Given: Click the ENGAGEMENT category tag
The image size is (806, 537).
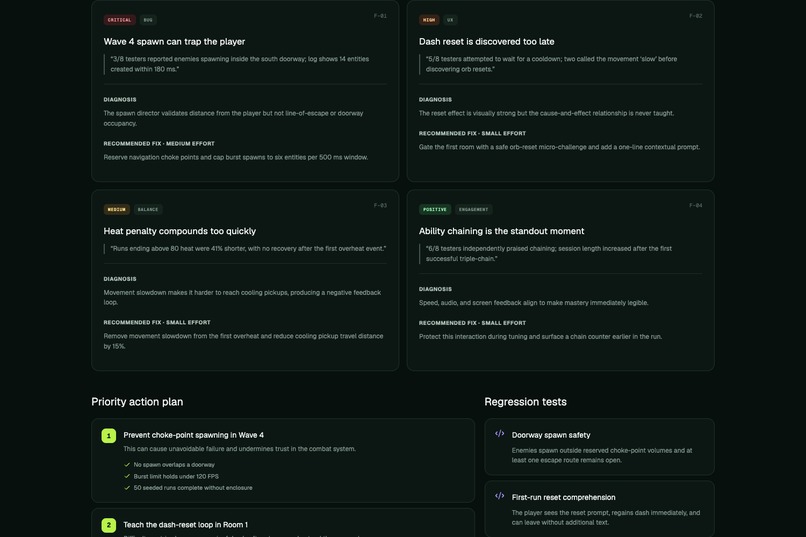Looking at the screenshot, I should pos(473,210).
